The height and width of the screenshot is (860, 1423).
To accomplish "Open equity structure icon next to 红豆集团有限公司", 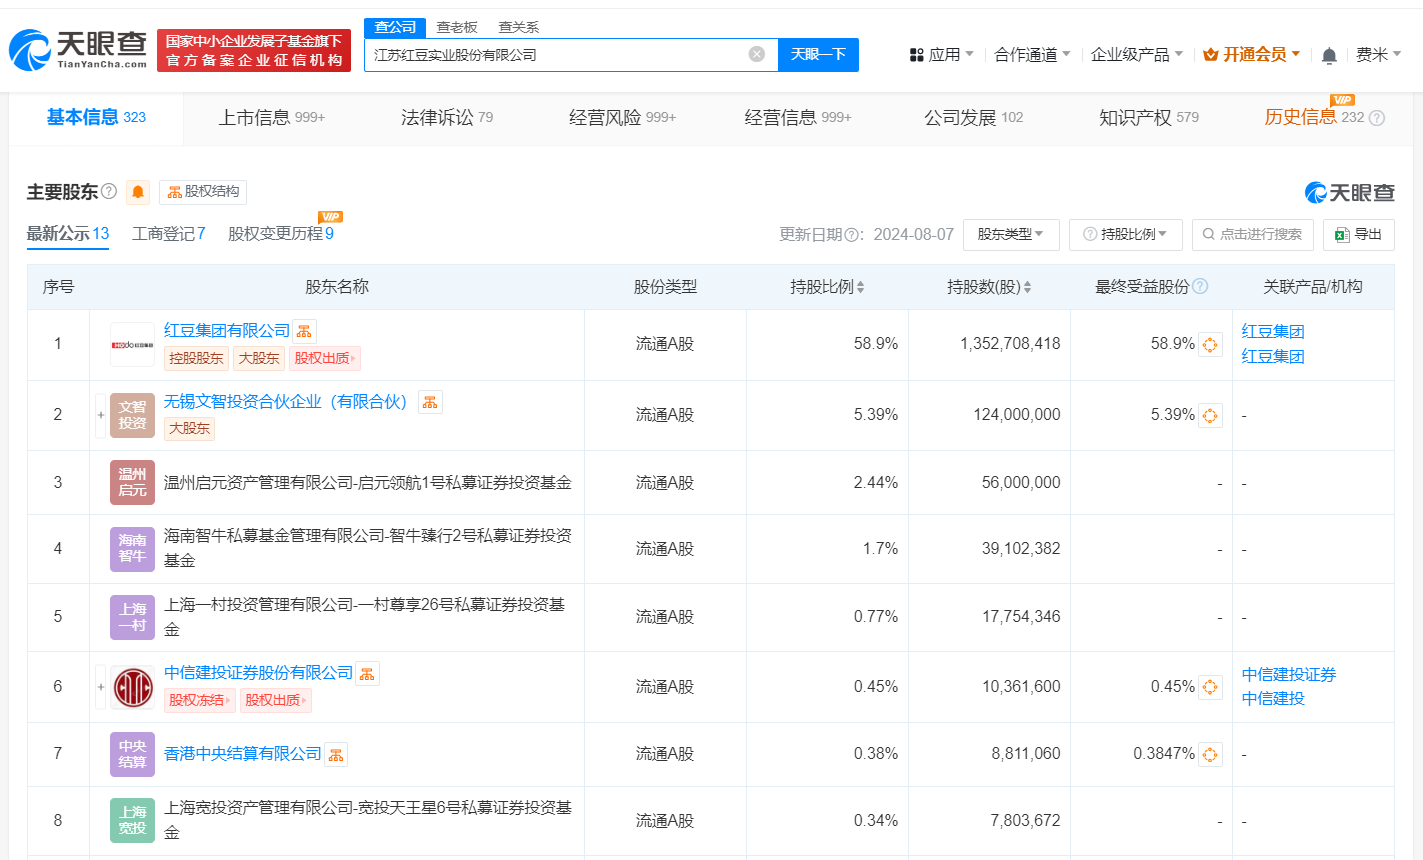I will tap(305, 331).
